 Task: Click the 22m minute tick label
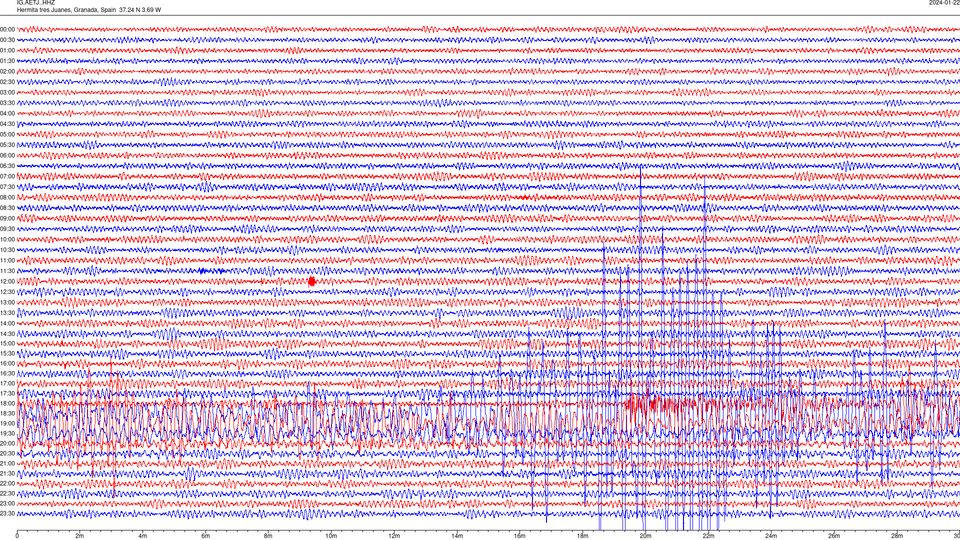coord(708,536)
